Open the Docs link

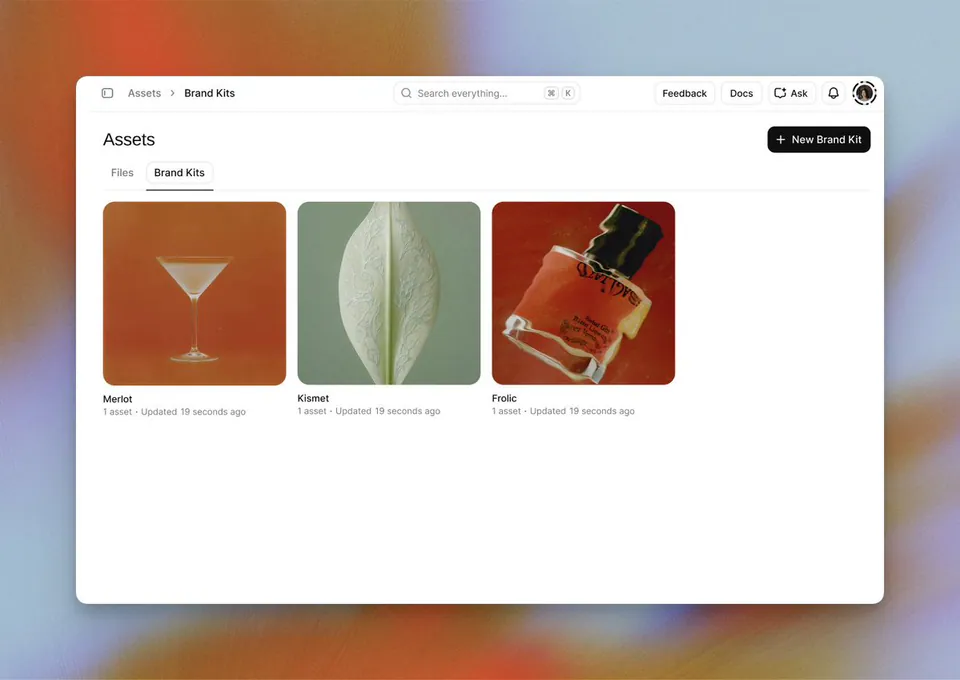[x=741, y=93]
